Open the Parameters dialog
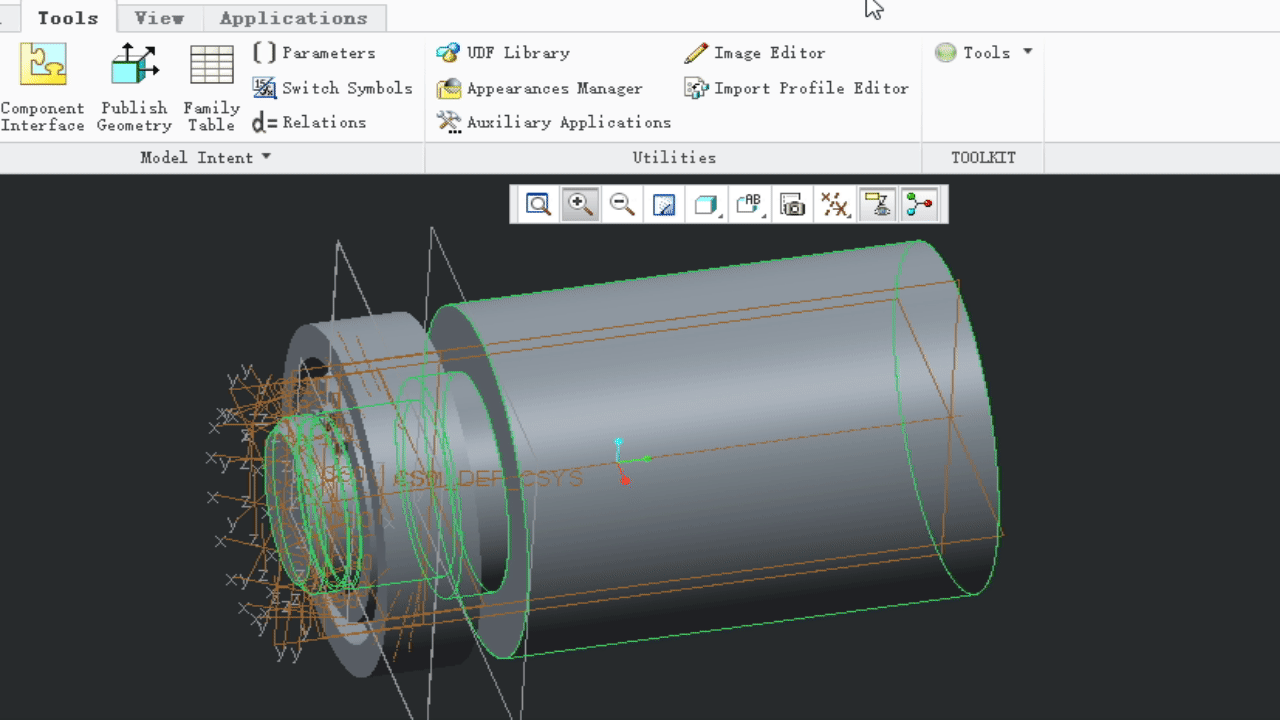Viewport: 1280px width, 720px height. 314,53
